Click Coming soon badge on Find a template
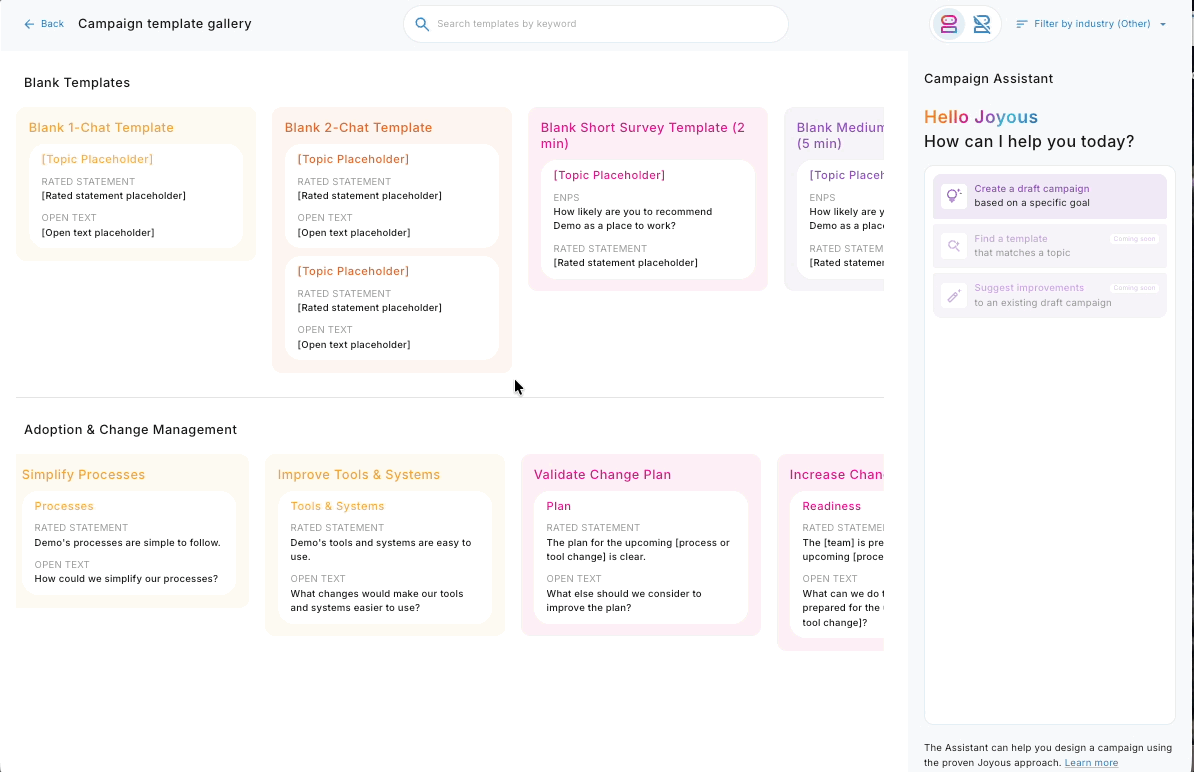The width and height of the screenshot is (1194, 772). [x=1134, y=239]
